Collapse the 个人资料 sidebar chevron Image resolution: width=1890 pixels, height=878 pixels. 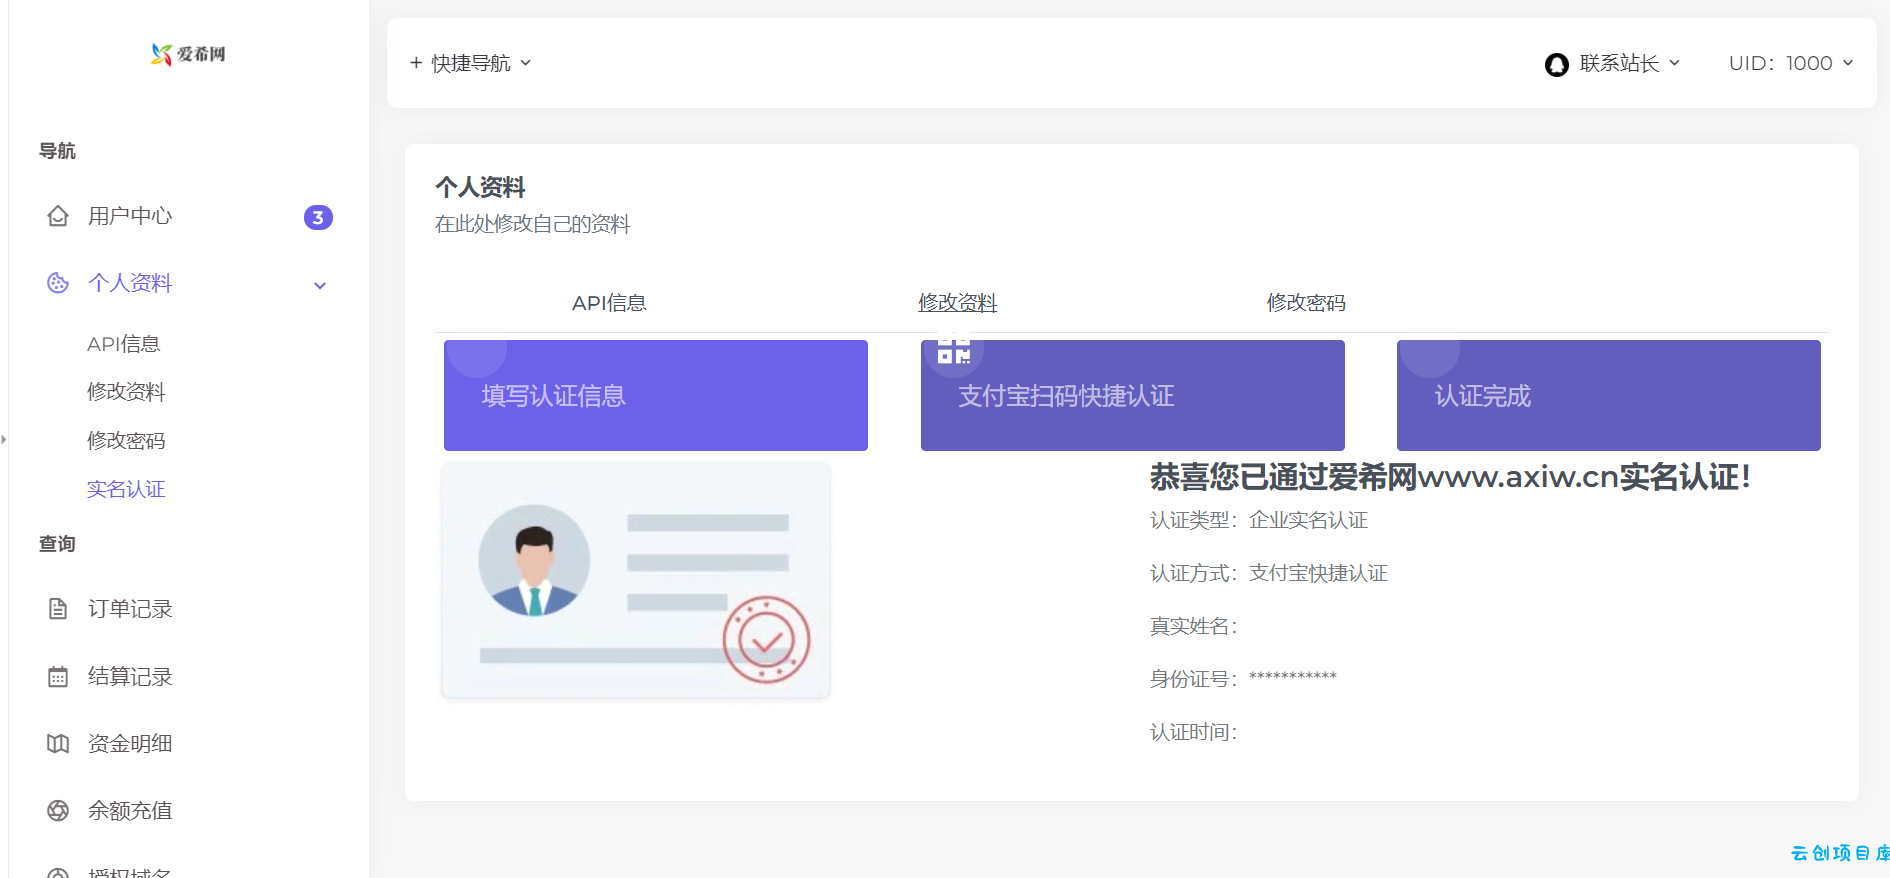tap(320, 285)
